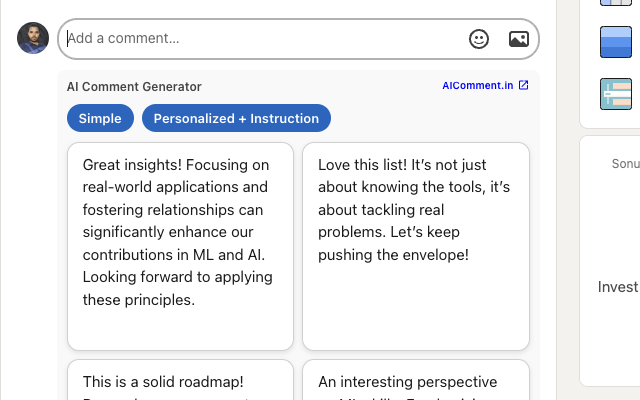Open the emoji picker in comment box
This screenshot has height=400, width=640.
point(479,39)
